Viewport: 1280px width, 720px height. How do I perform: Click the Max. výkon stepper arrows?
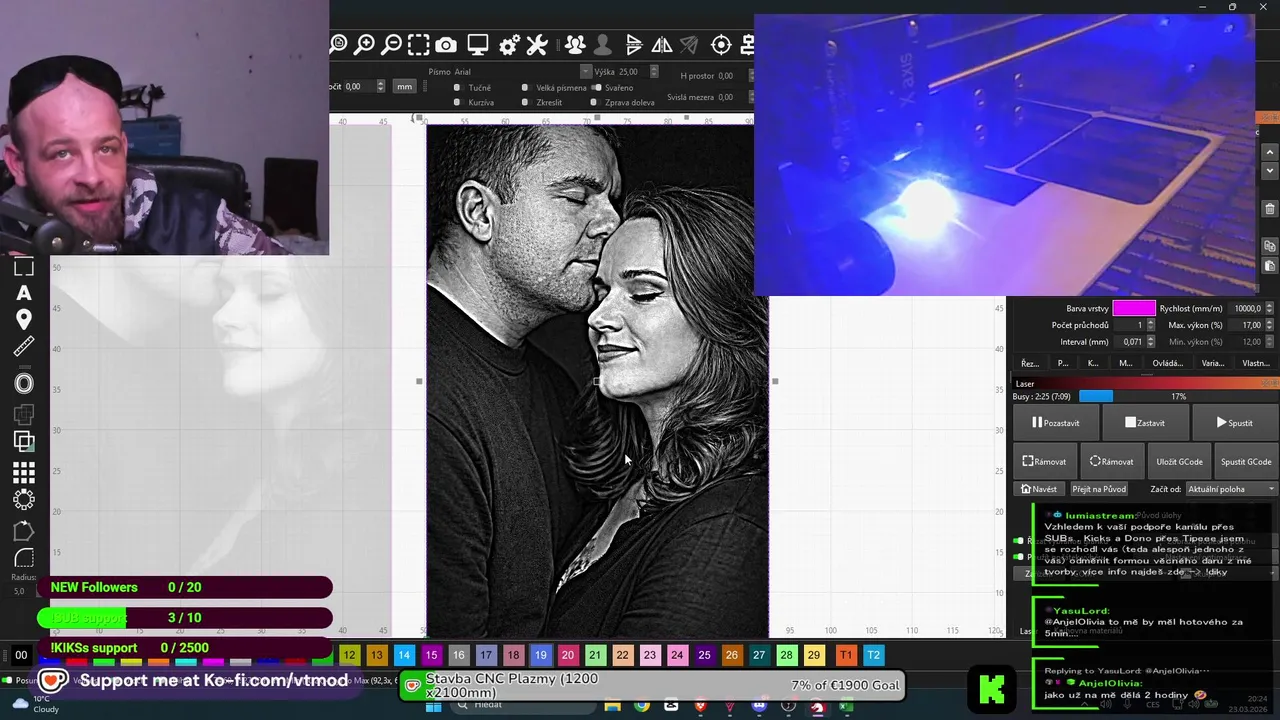click(x=1271, y=325)
